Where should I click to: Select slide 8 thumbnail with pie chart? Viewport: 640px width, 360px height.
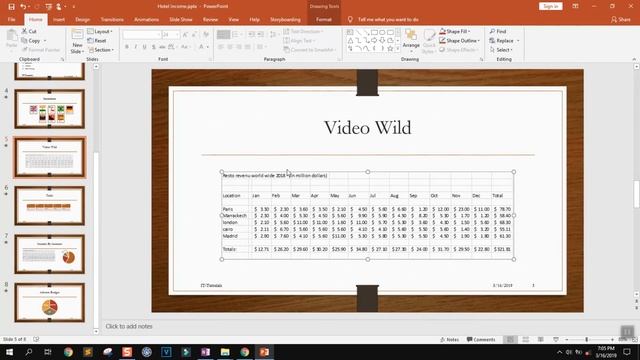click(49, 302)
